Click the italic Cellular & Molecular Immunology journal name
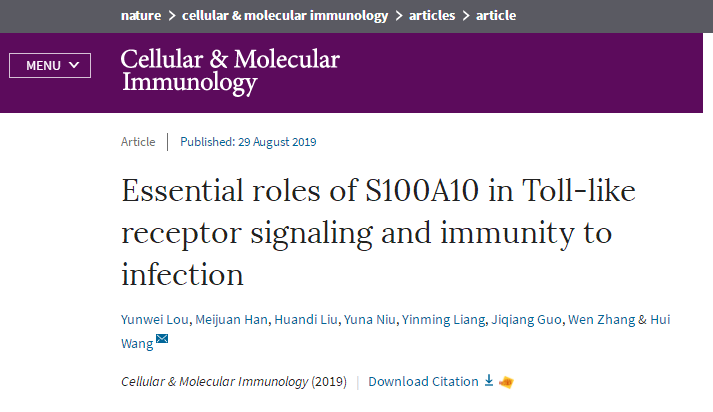 214,382
